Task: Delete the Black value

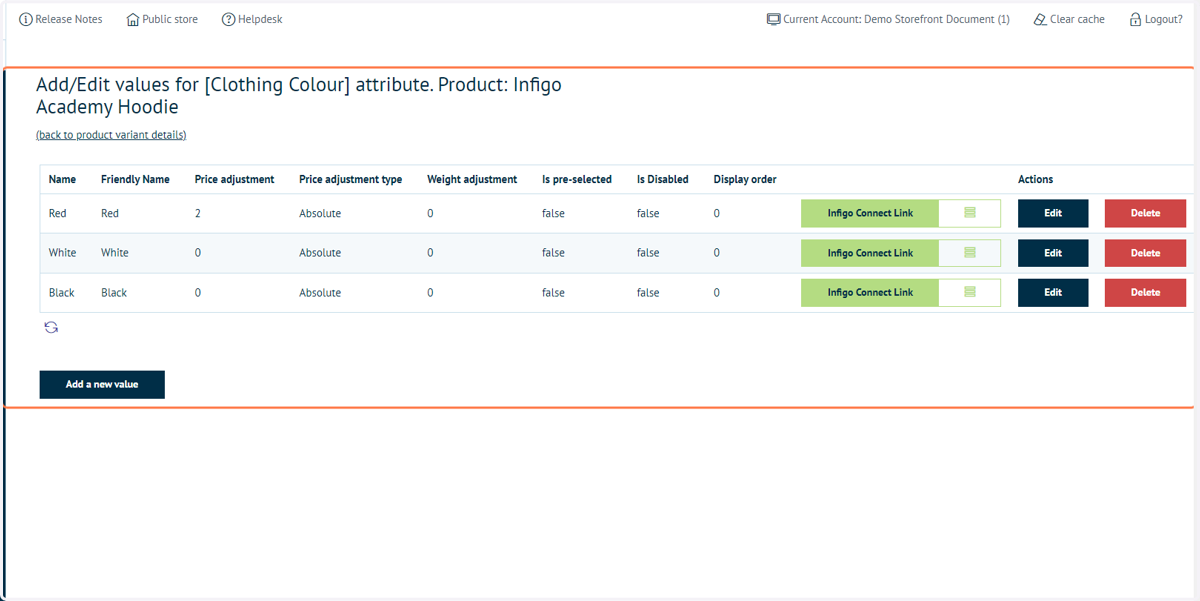Action: (1145, 292)
